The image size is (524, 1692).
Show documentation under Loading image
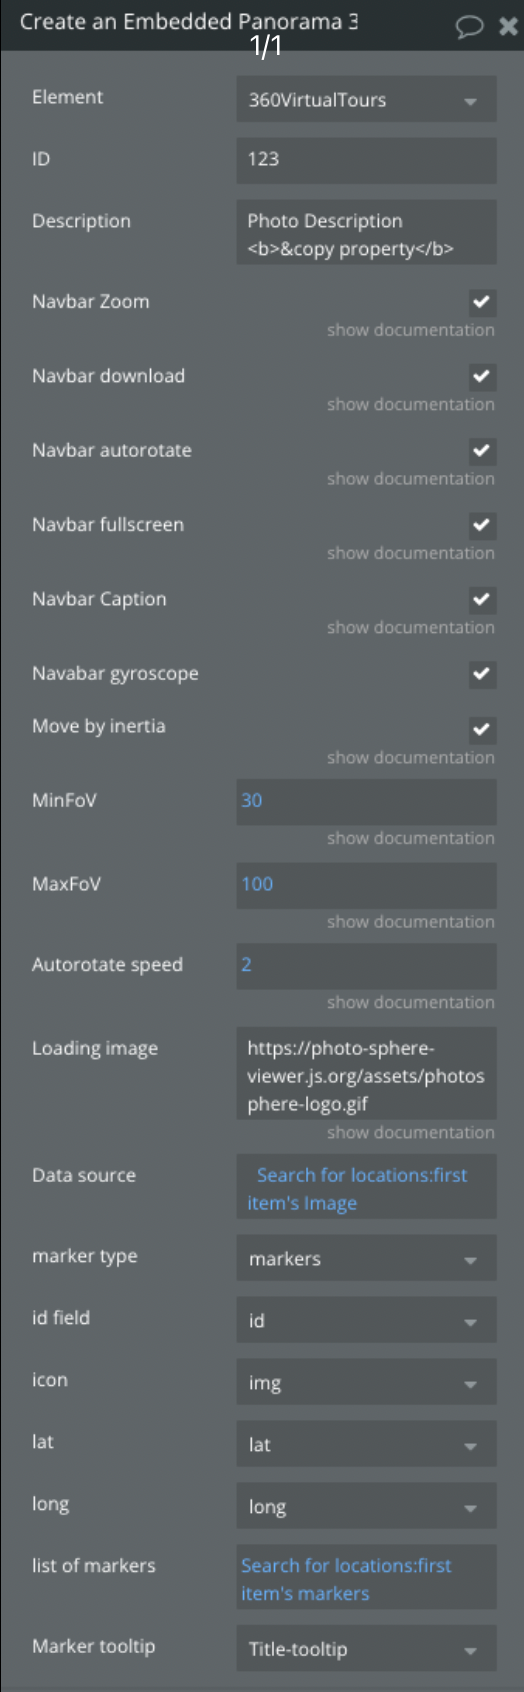click(x=410, y=1132)
